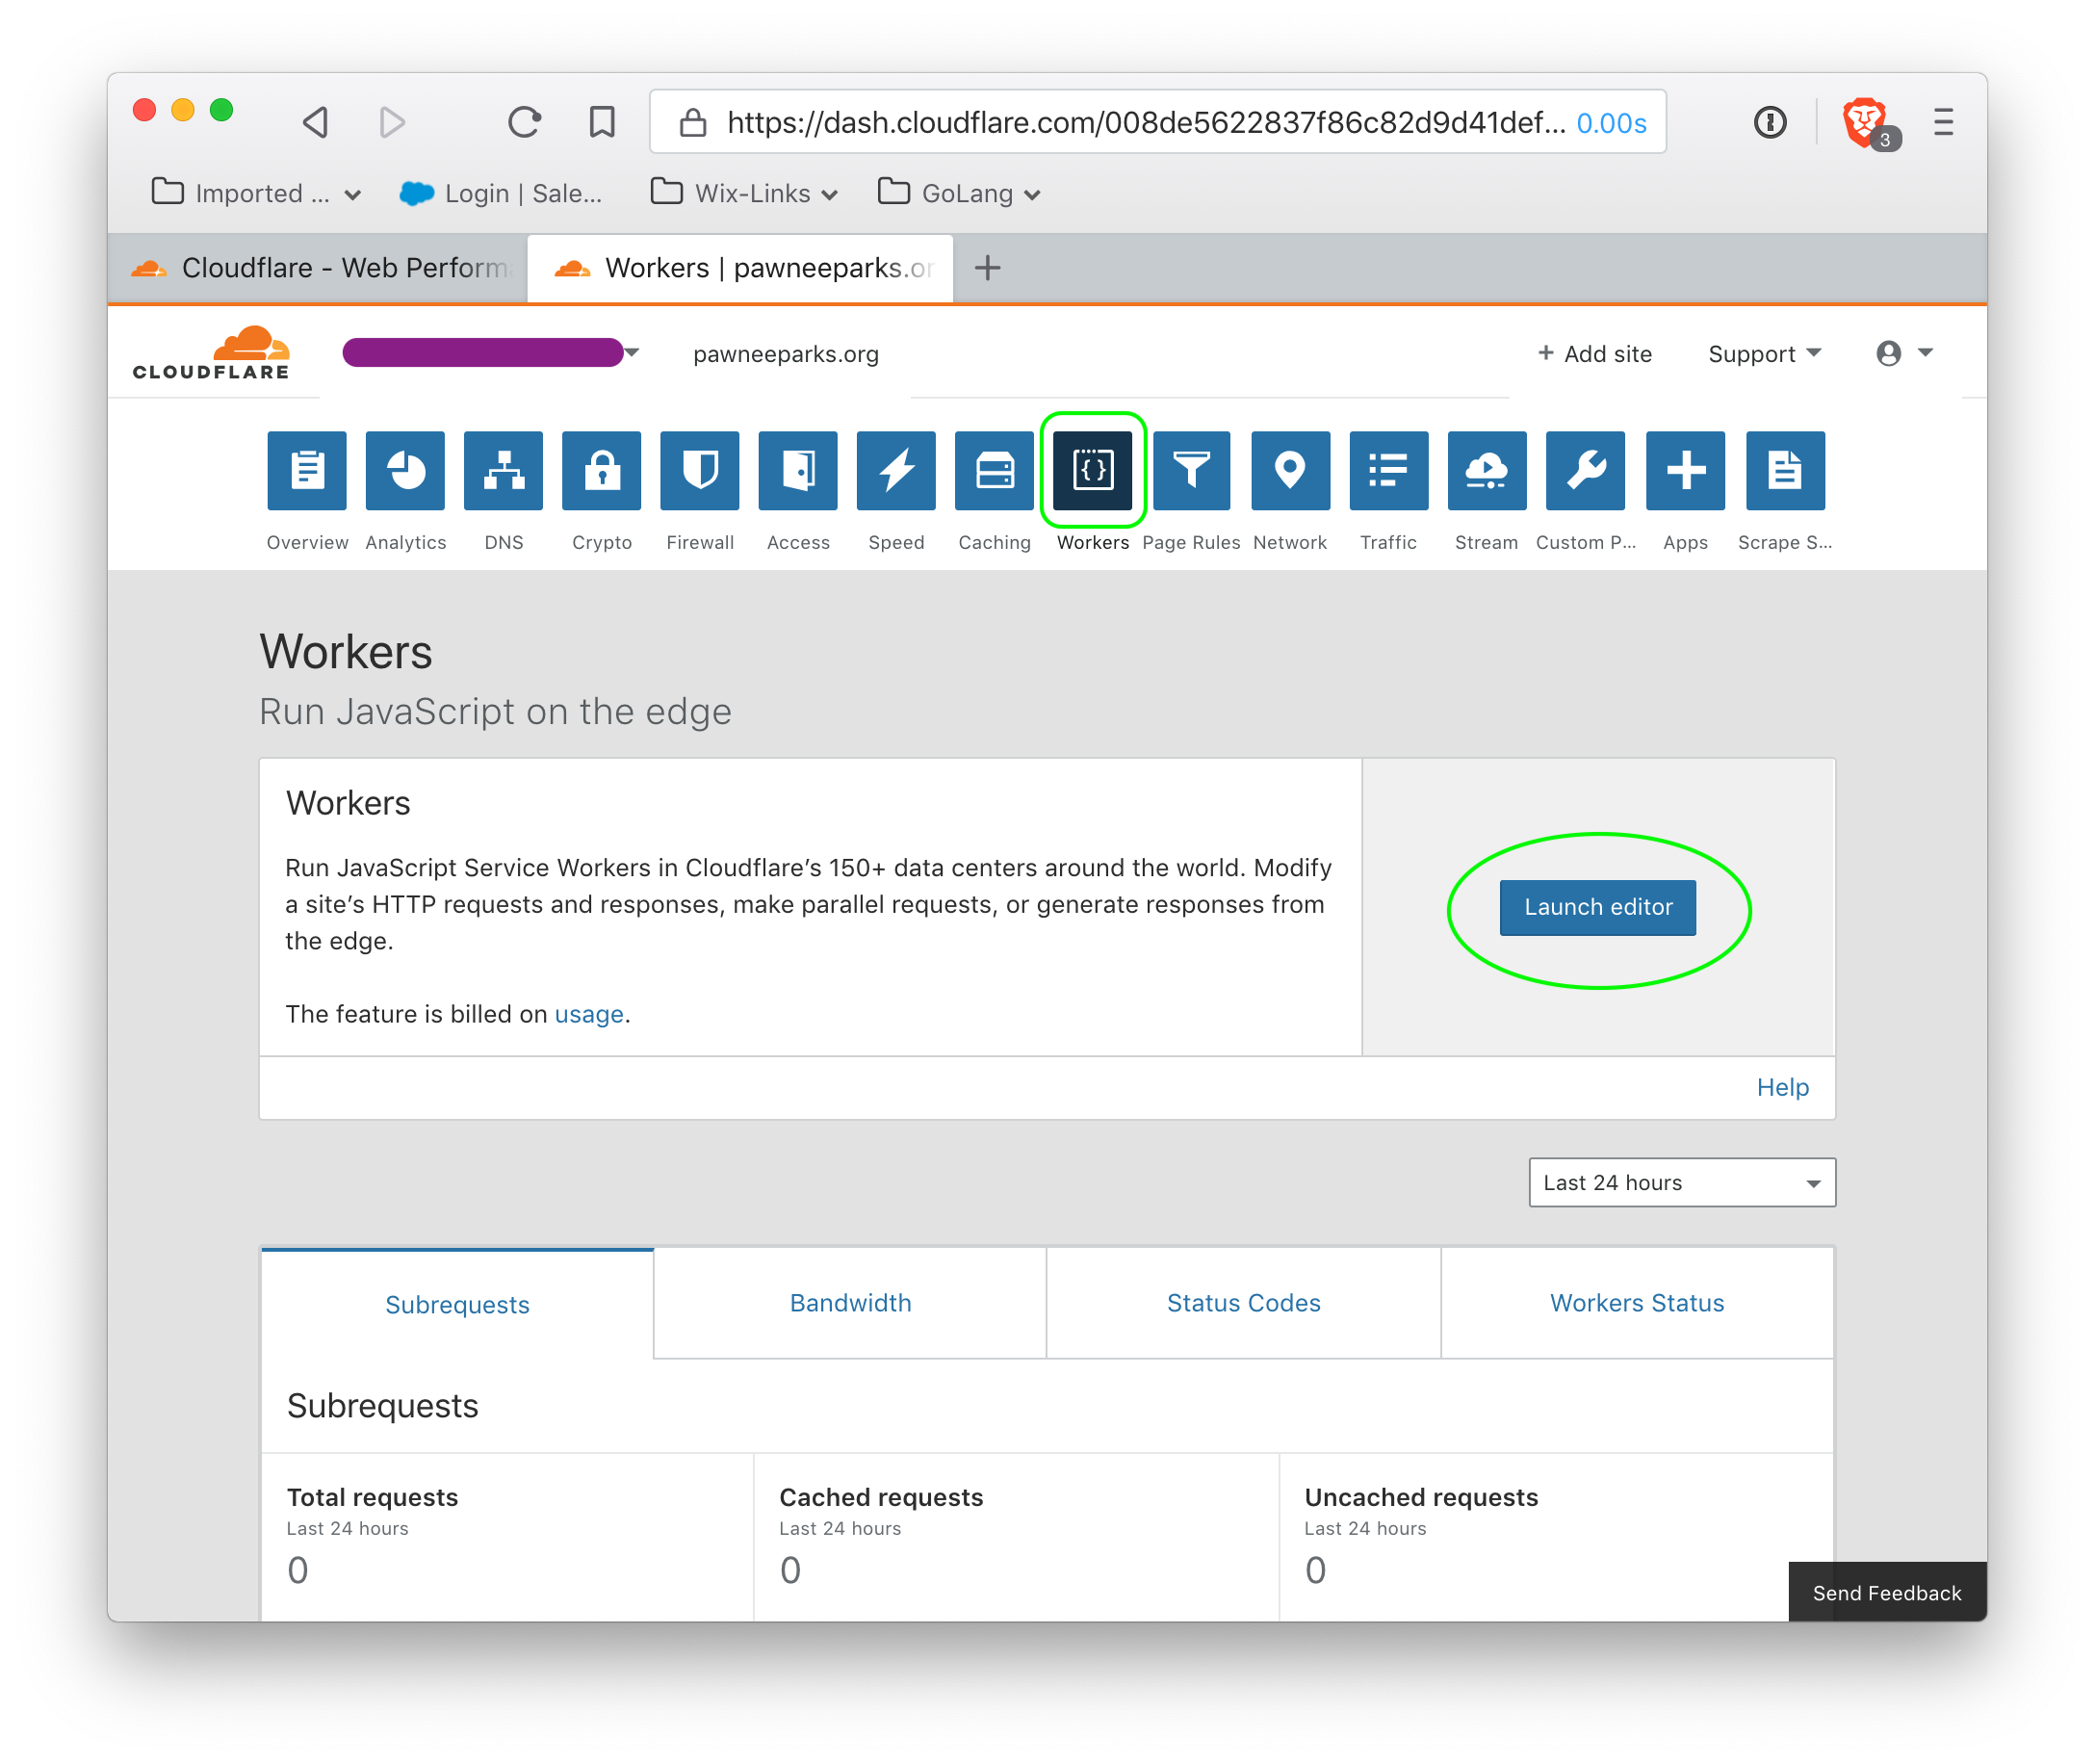
Task: Open the user profile dropdown
Action: point(1904,353)
